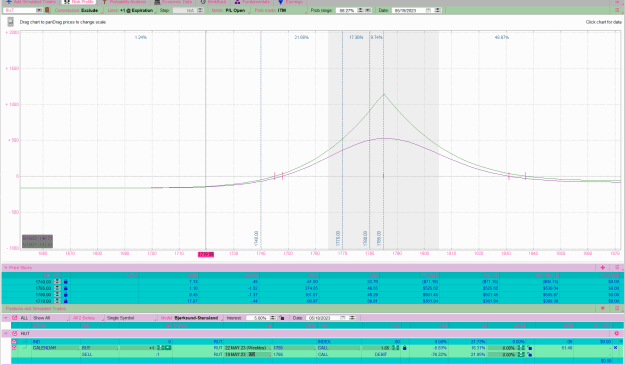Adjust the Prob range percentage stepper
The width and height of the screenshot is (625, 365).
click(360, 10)
